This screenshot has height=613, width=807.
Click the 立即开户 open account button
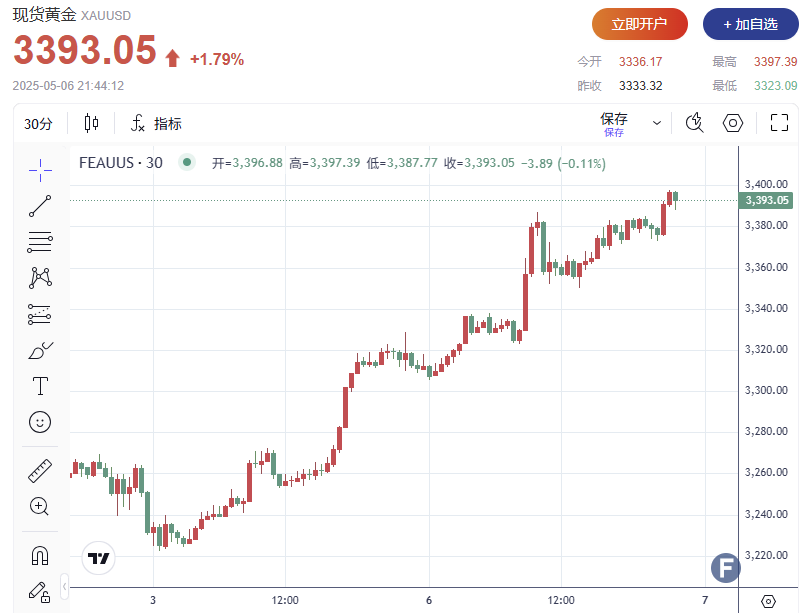(639, 23)
